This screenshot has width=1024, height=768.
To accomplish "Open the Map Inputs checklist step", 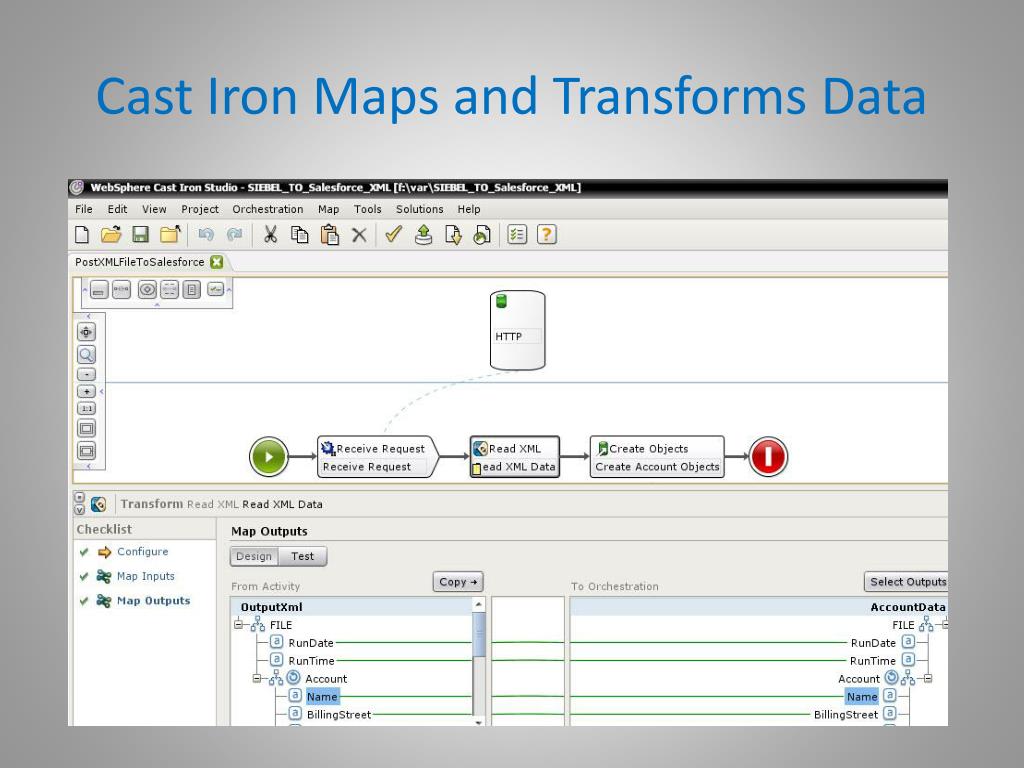I will point(146,576).
